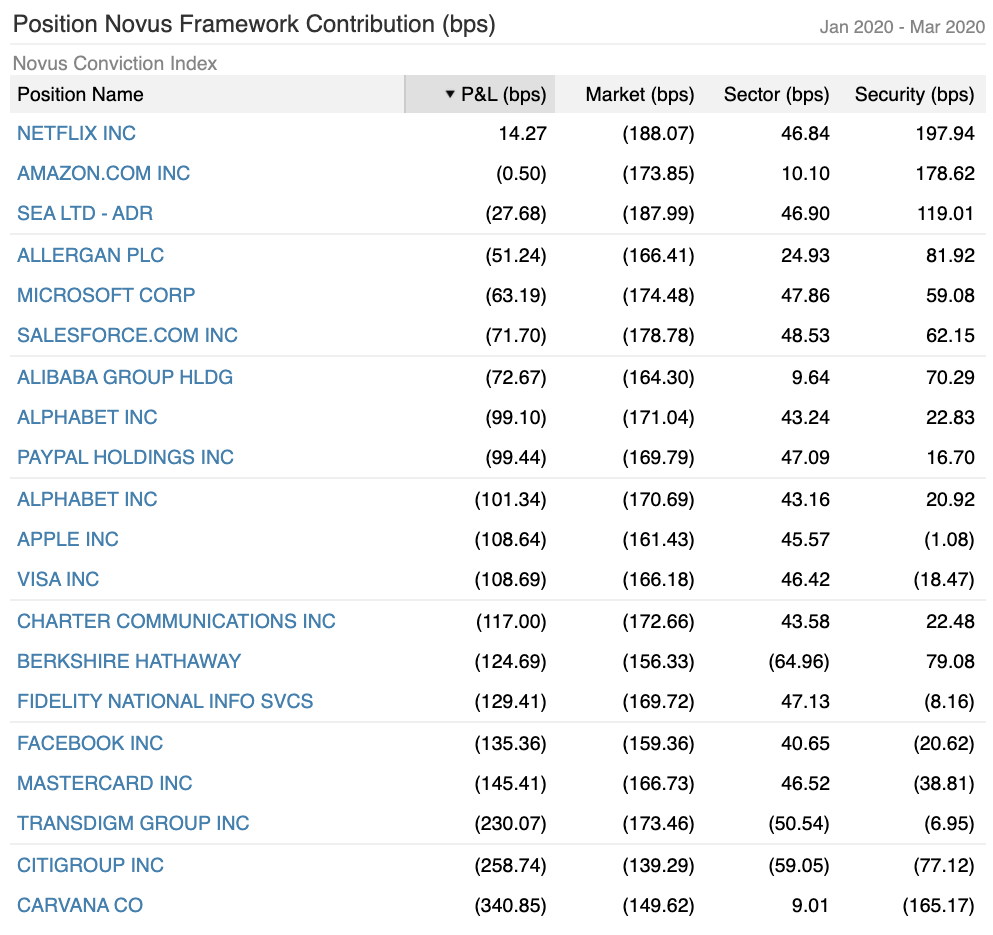Viewport: 993px width, 935px height.
Task: Select Citigroup security value '(77.12)'
Action: coord(944,865)
